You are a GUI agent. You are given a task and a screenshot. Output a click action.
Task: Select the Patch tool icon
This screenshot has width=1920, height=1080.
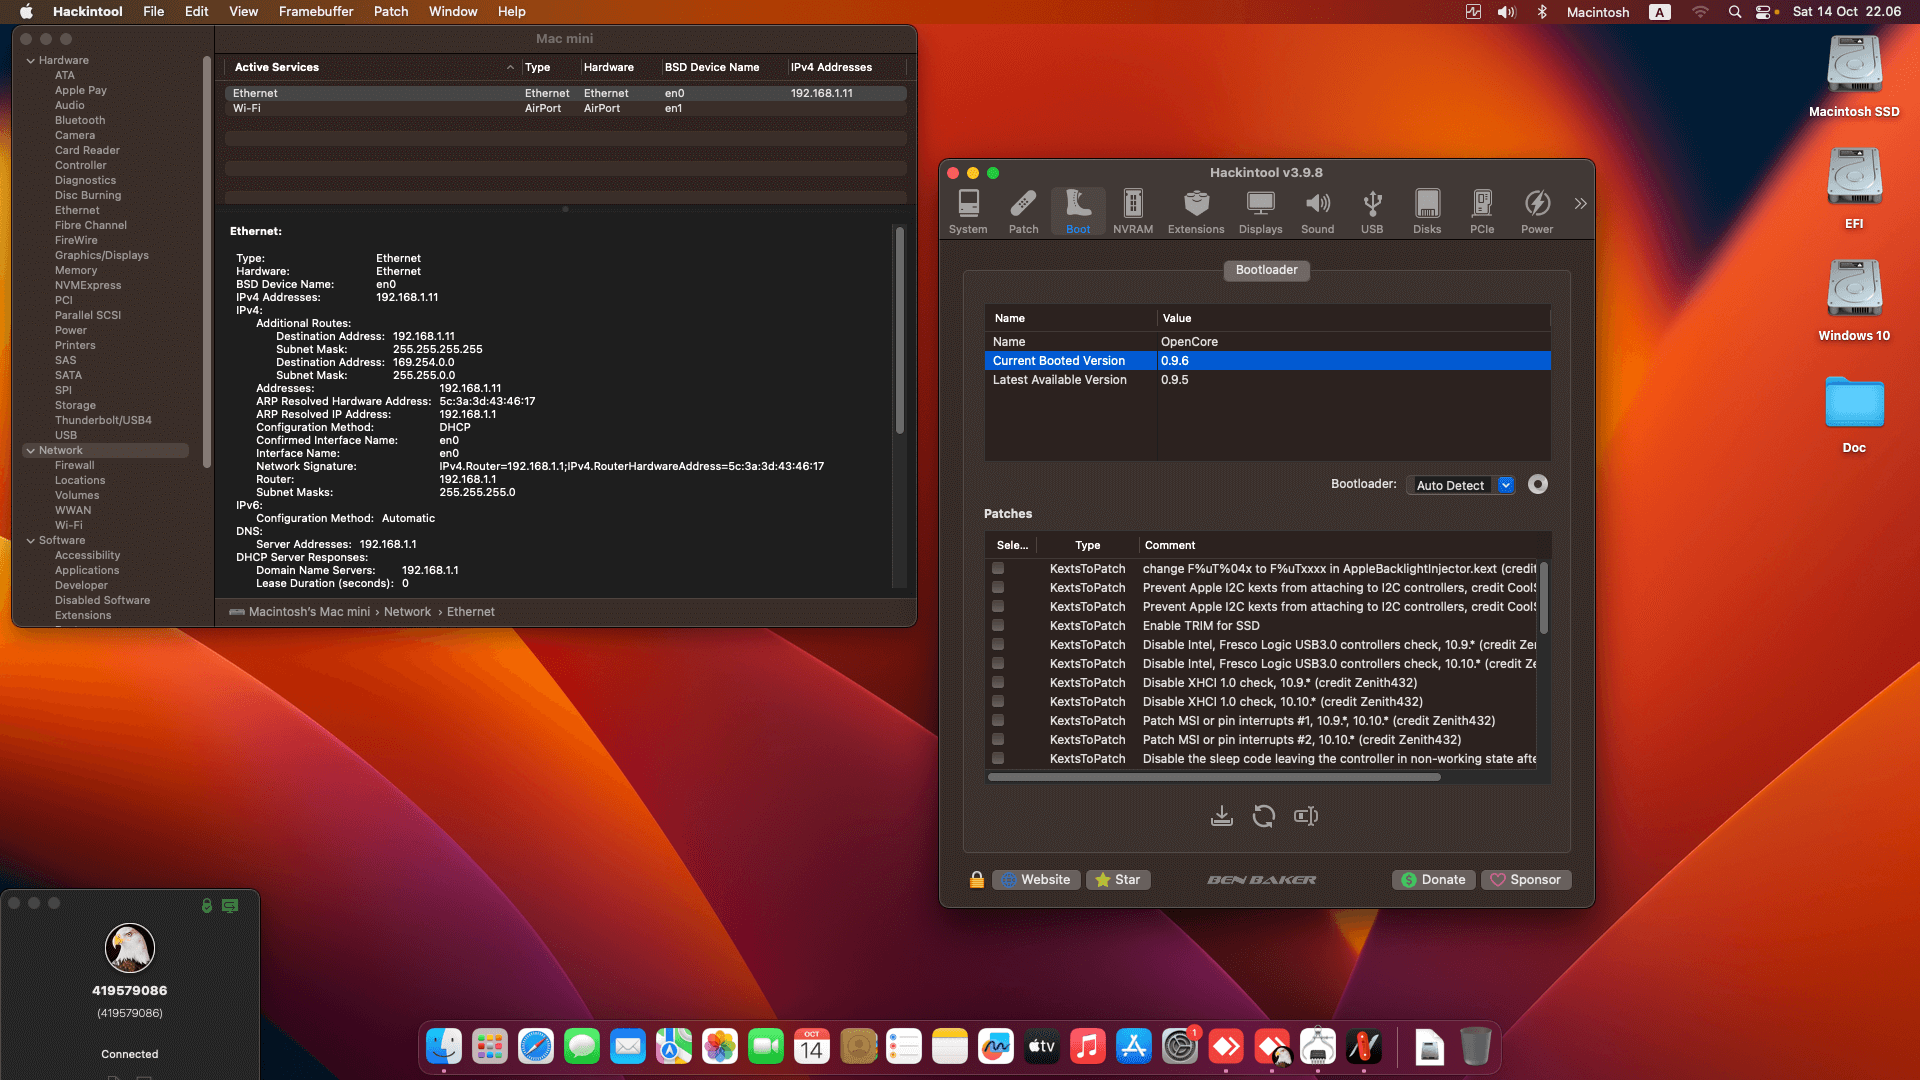coord(1022,210)
